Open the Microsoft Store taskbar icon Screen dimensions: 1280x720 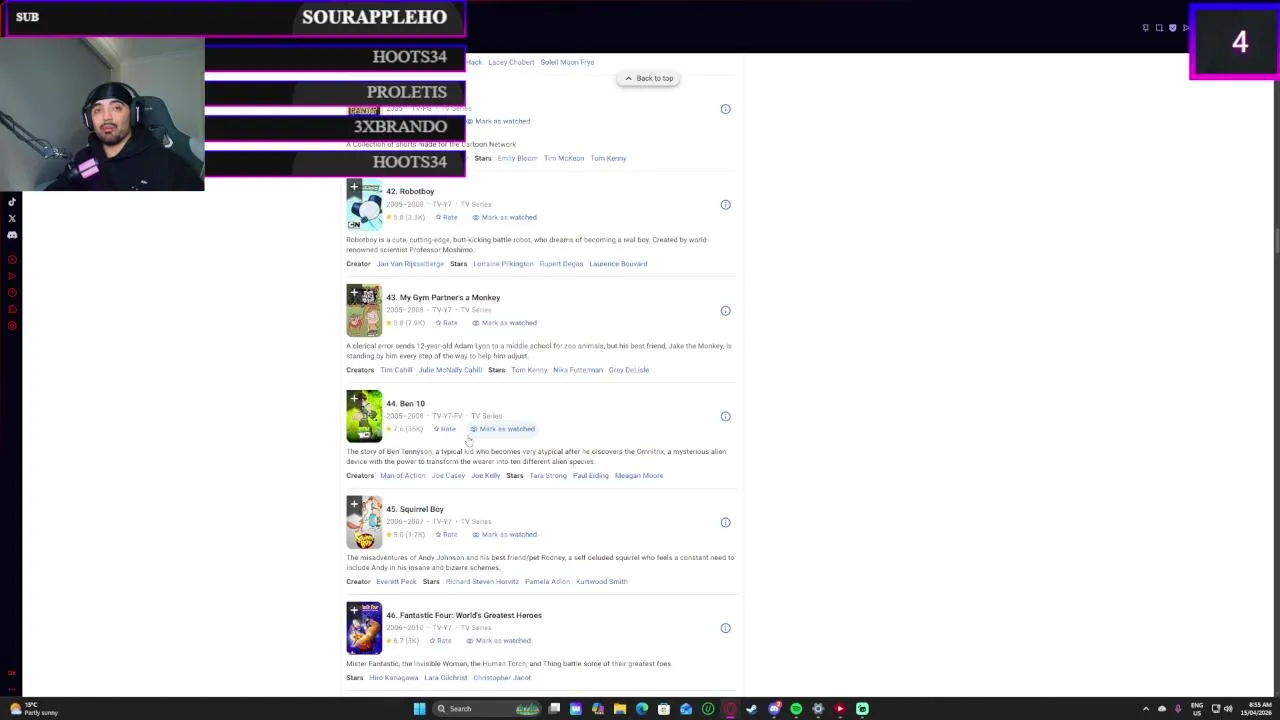tap(664, 709)
